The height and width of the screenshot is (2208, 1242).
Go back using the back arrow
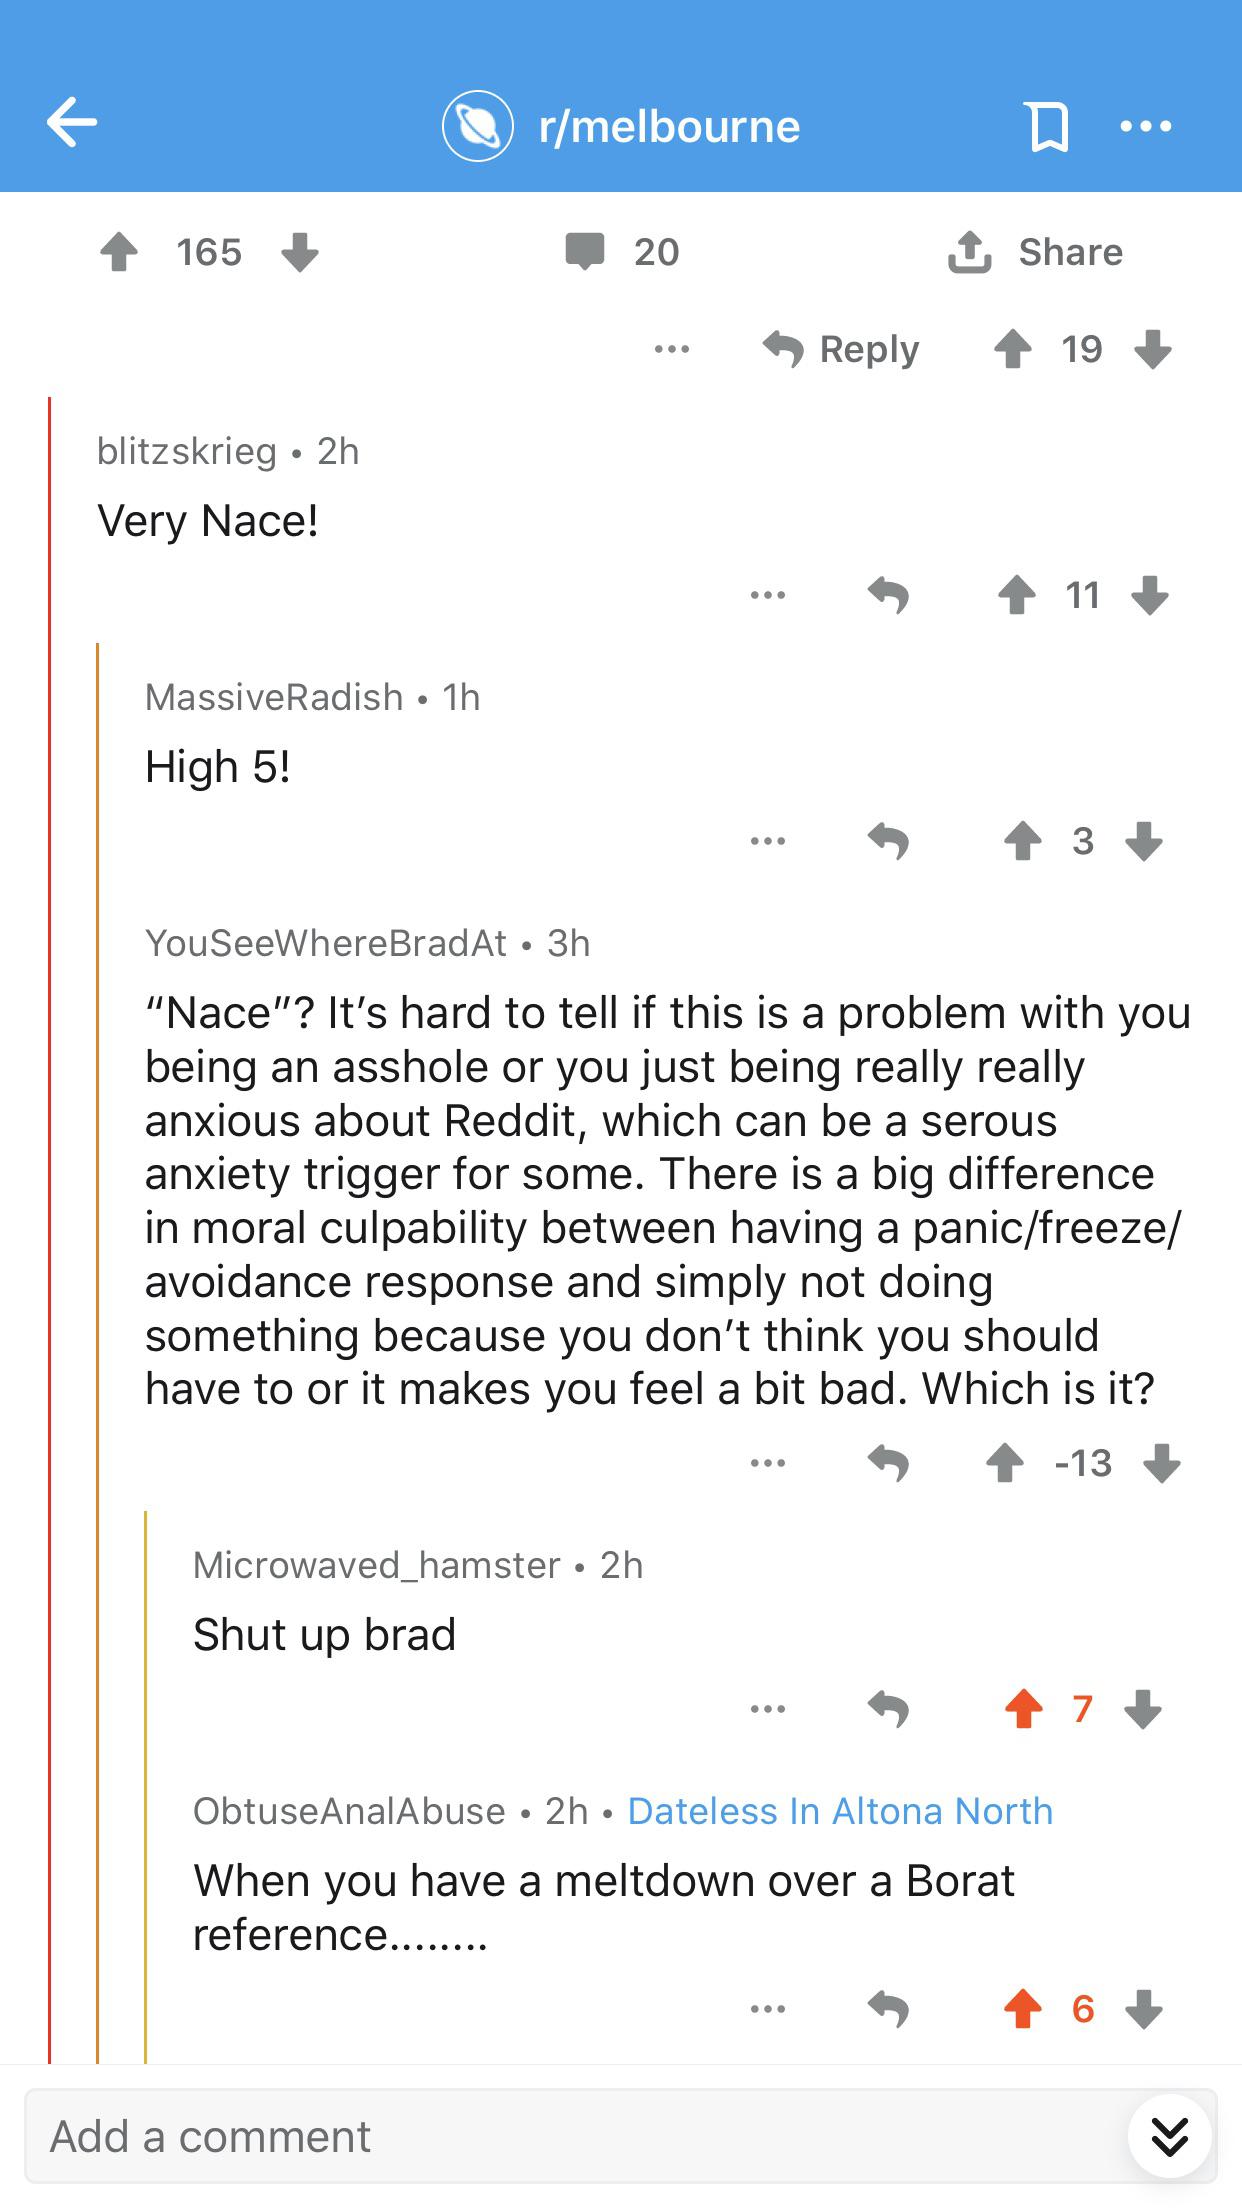tap(70, 123)
